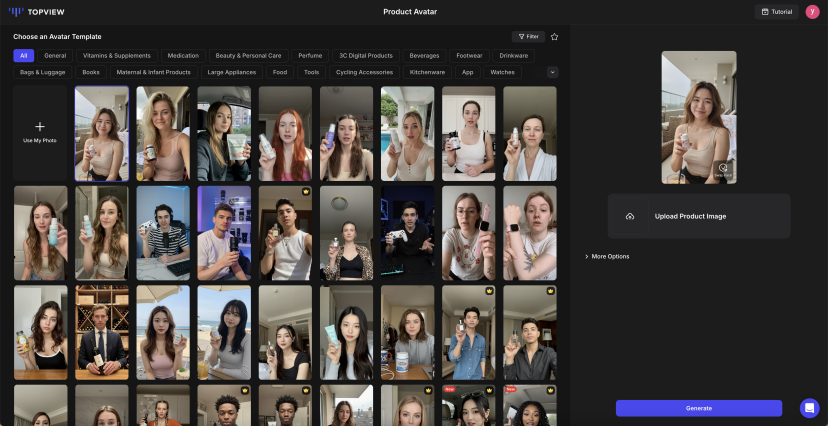The width and height of the screenshot is (828, 426).
Task: Select the All category tab
Action: click(x=24, y=55)
